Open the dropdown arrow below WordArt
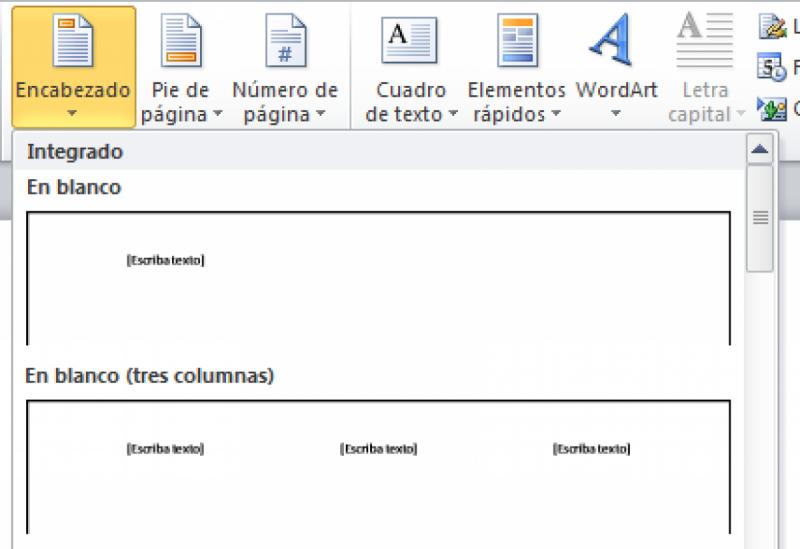Viewport: 800px width, 549px height. pos(616,114)
